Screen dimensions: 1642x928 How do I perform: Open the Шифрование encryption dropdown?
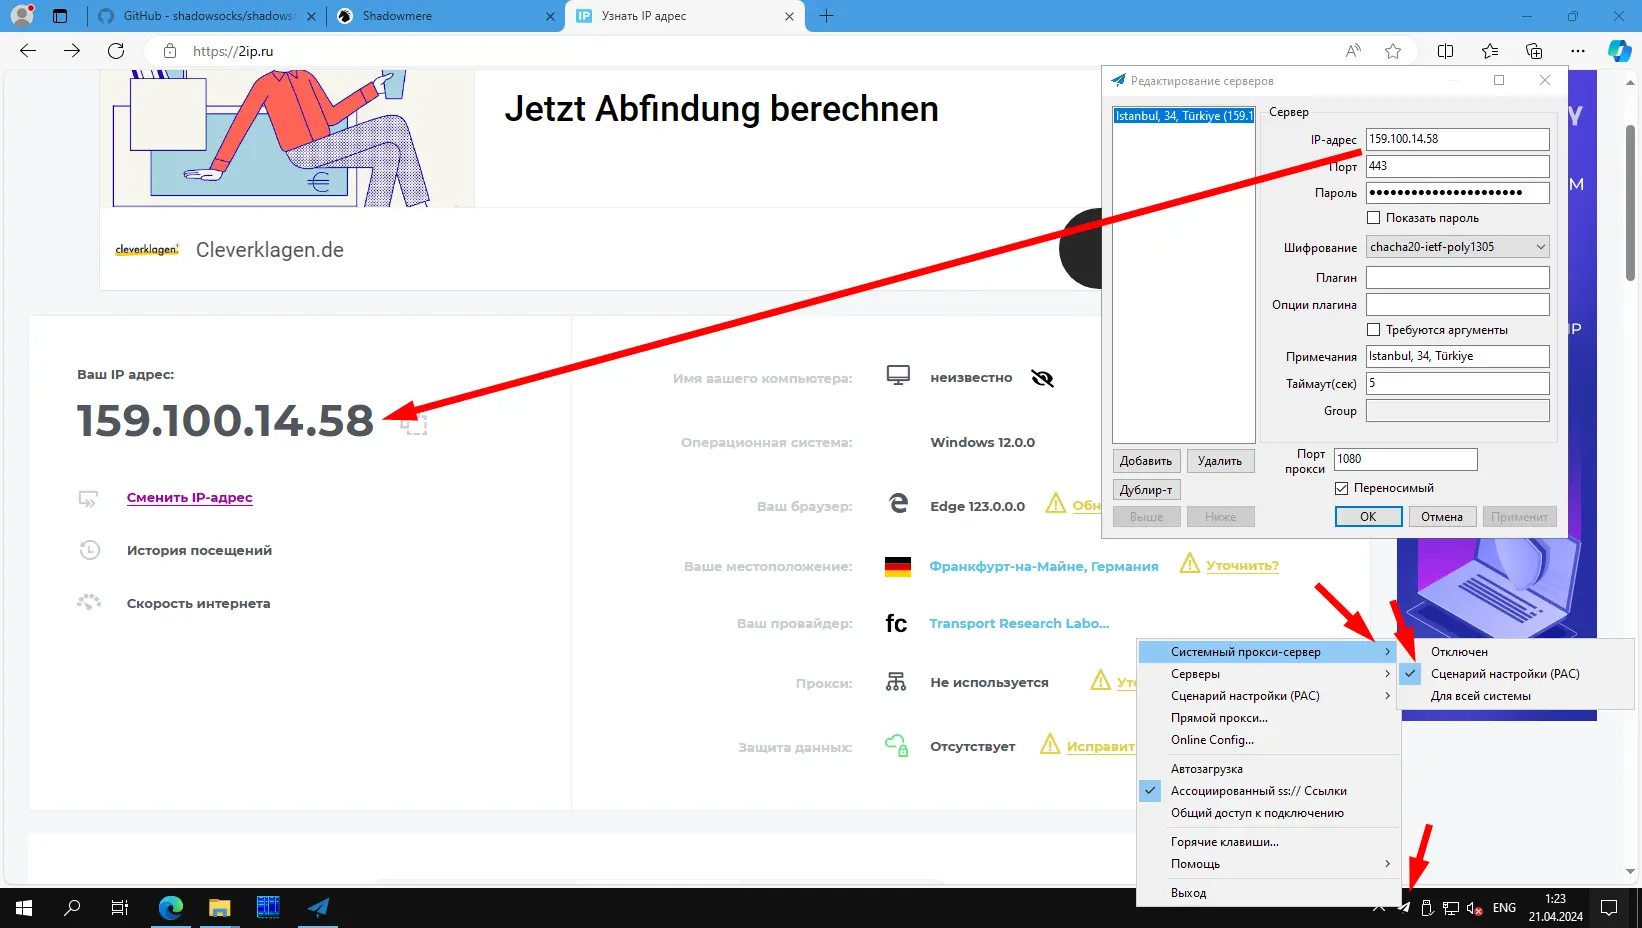(1457, 247)
